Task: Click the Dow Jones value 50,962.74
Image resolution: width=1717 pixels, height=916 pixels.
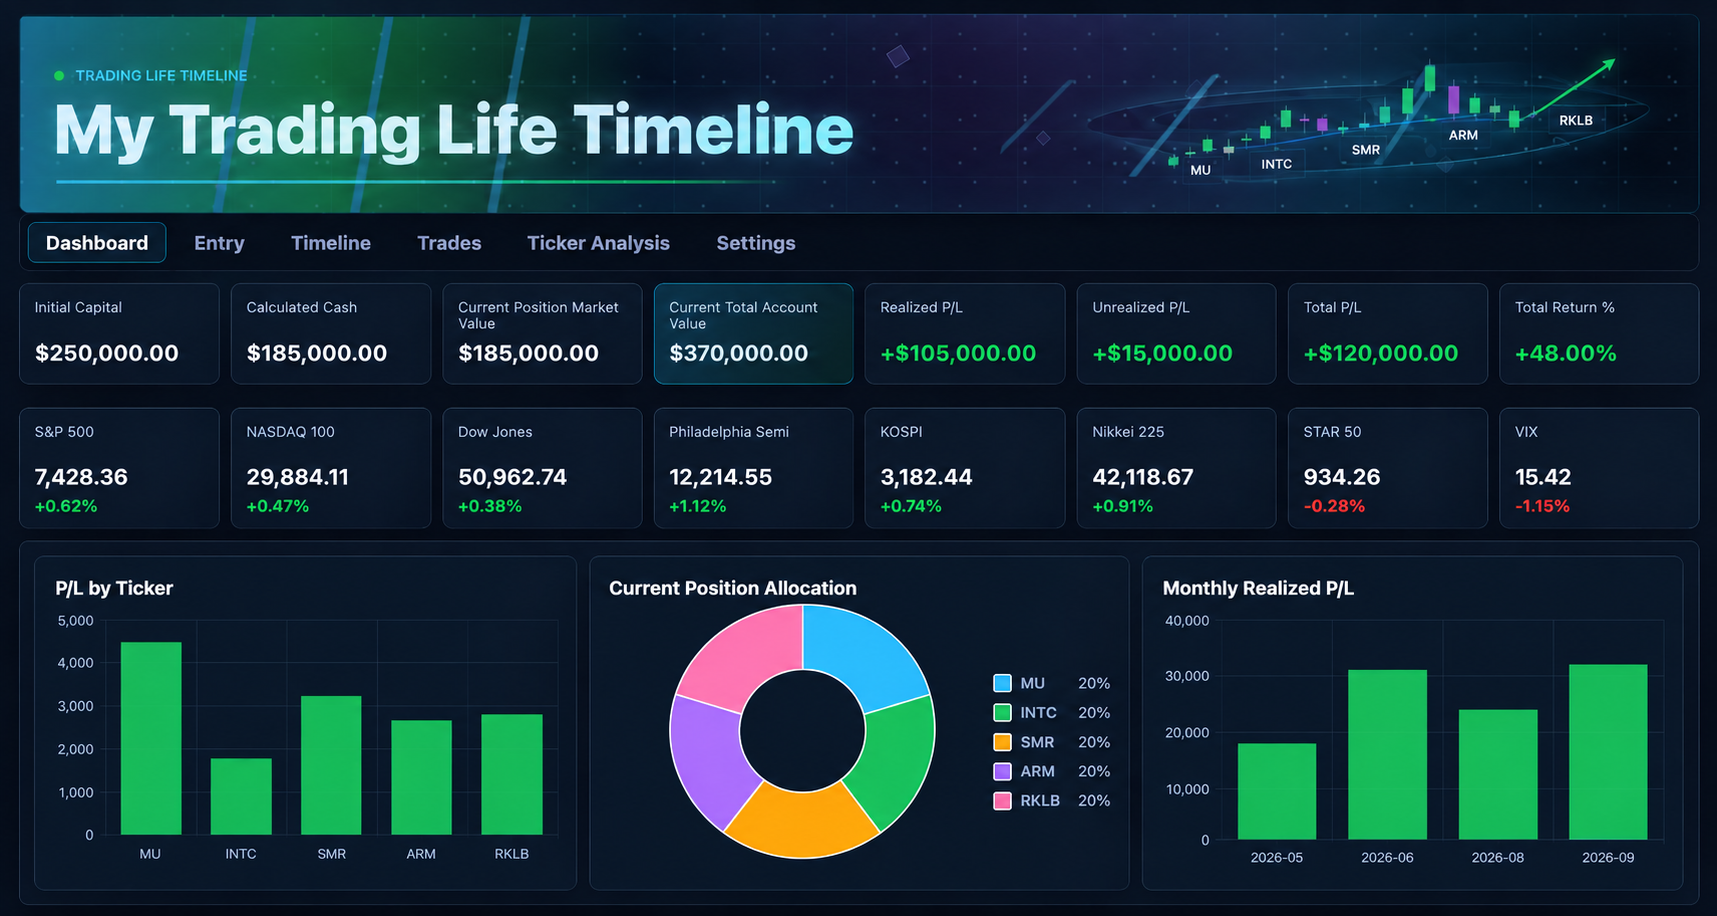Action: click(512, 477)
